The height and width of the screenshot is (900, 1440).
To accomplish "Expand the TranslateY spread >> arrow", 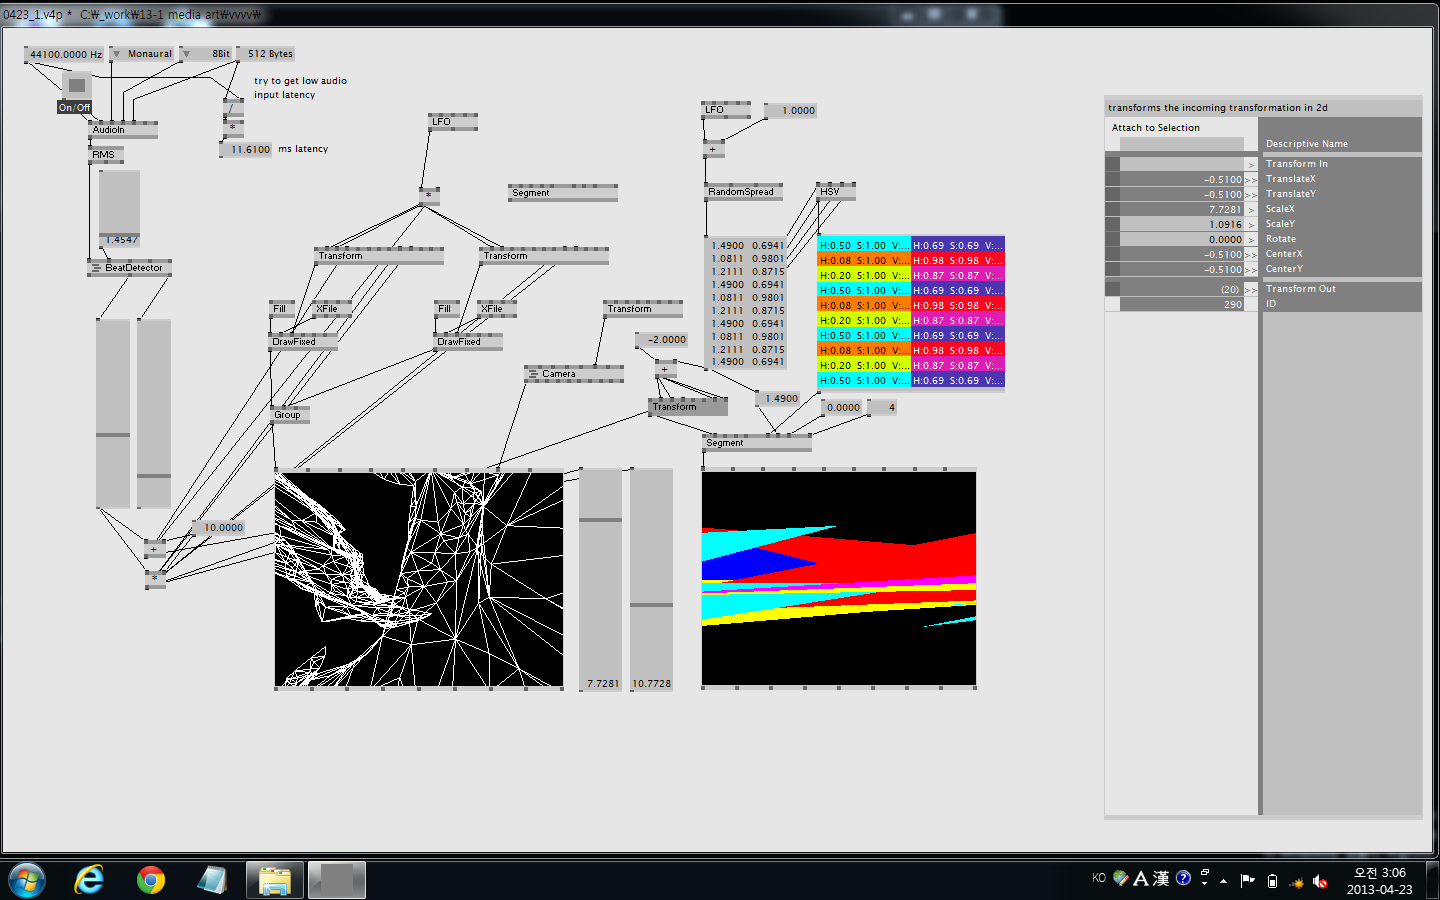I will pos(1250,195).
